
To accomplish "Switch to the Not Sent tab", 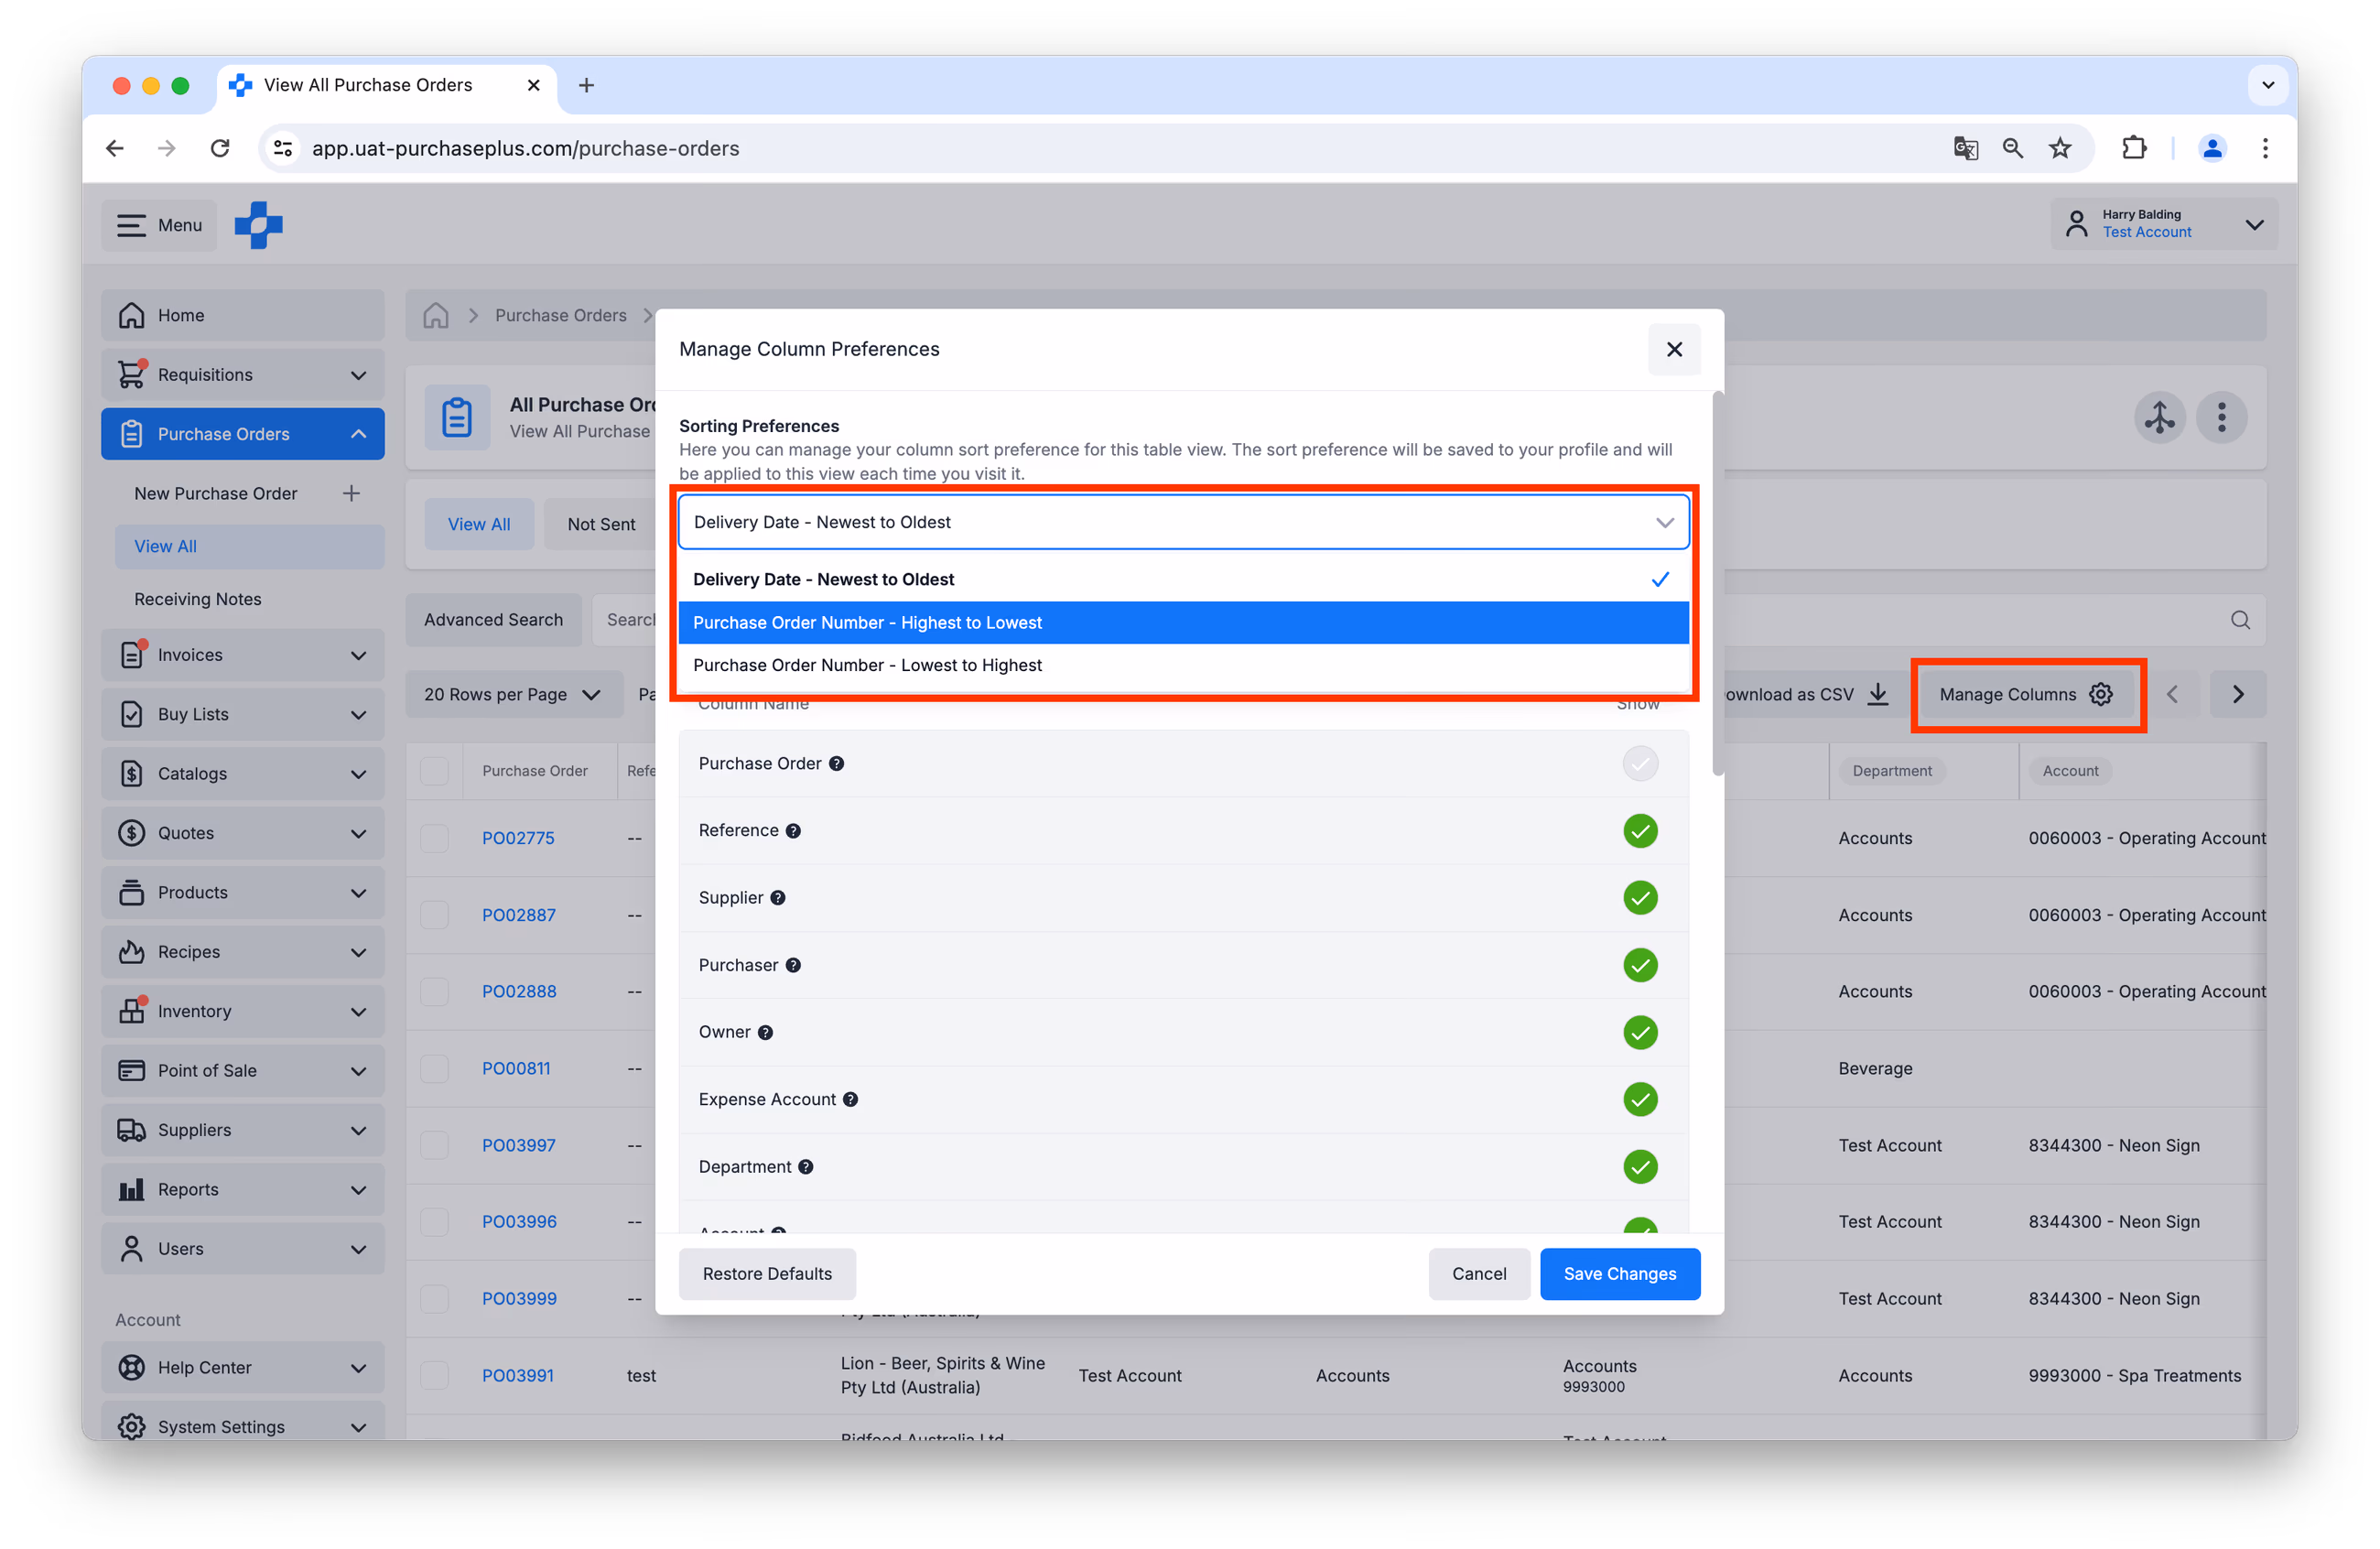I will (601, 524).
